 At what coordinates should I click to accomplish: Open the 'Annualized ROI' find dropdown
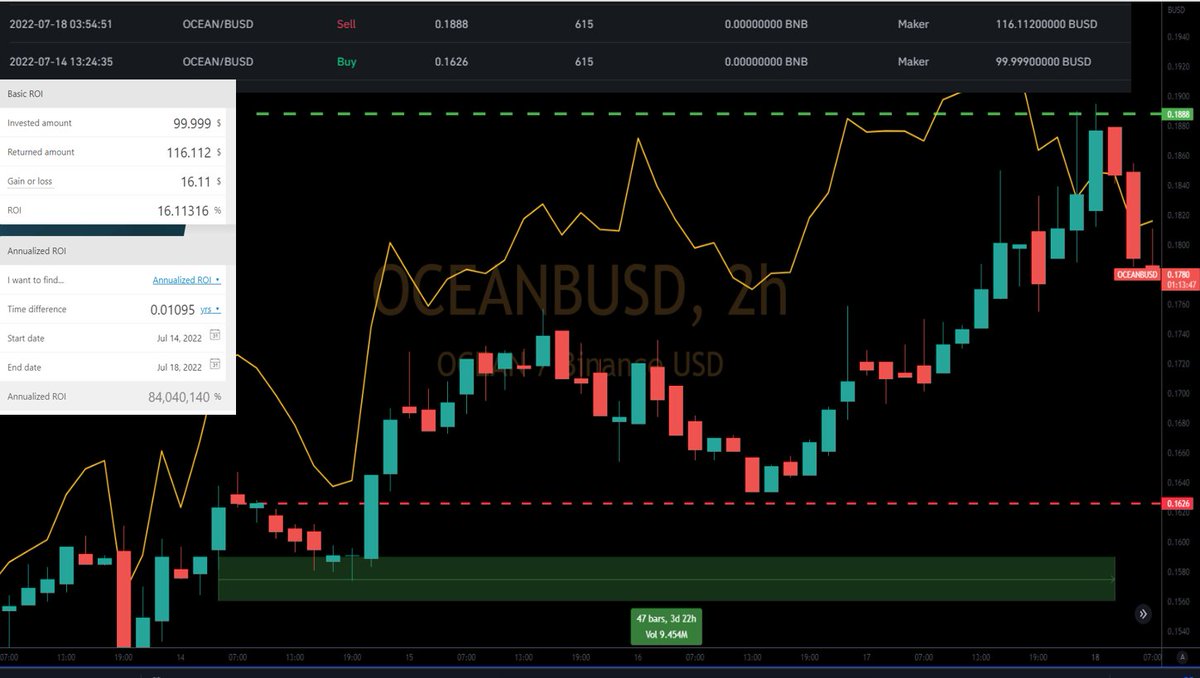[x=187, y=280]
